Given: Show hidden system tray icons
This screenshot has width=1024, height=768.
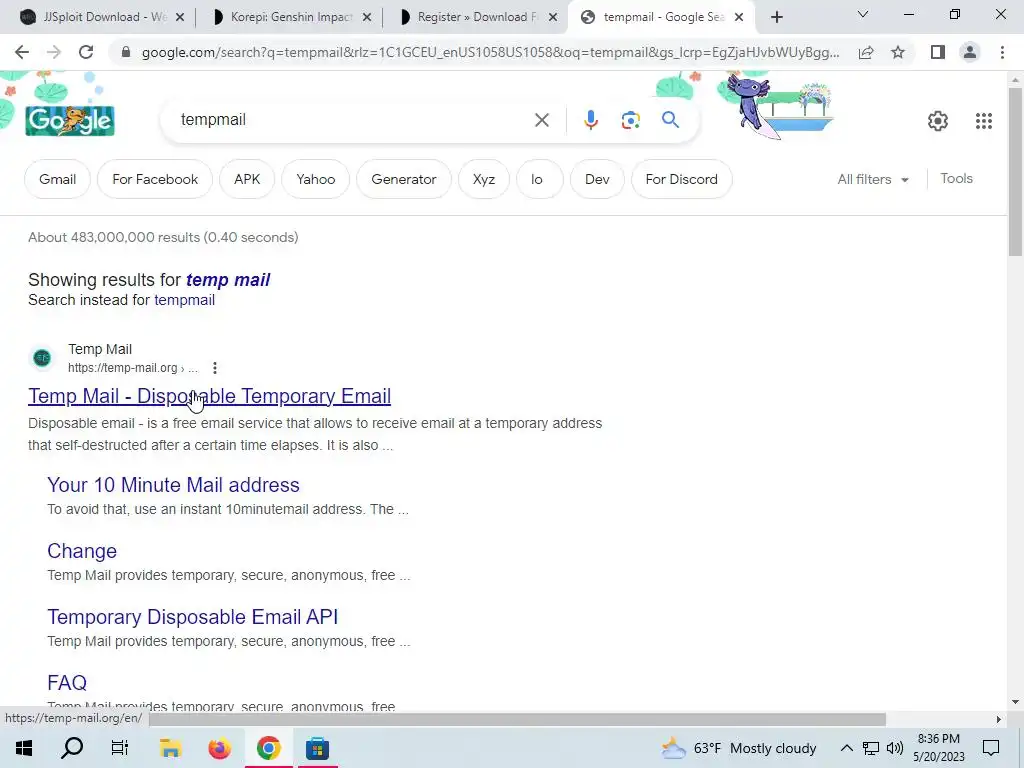Looking at the screenshot, I should pyautogui.click(x=846, y=748).
